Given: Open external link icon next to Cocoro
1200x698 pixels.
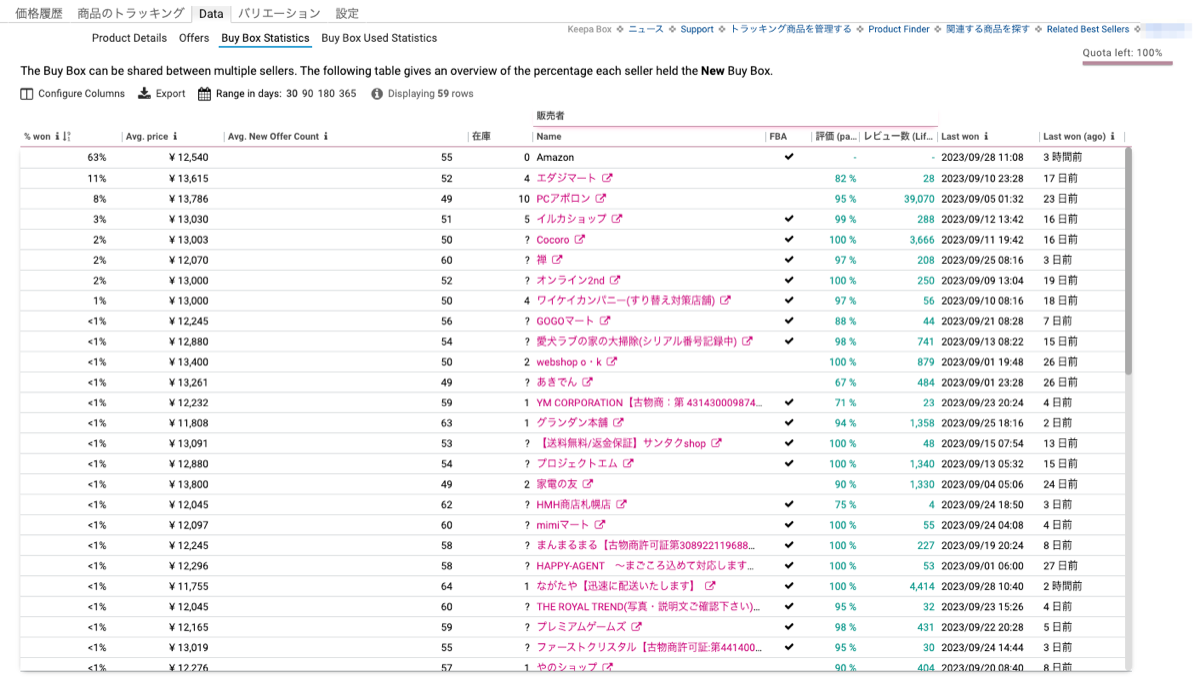Looking at the screenshot, I should click(579, 240).
